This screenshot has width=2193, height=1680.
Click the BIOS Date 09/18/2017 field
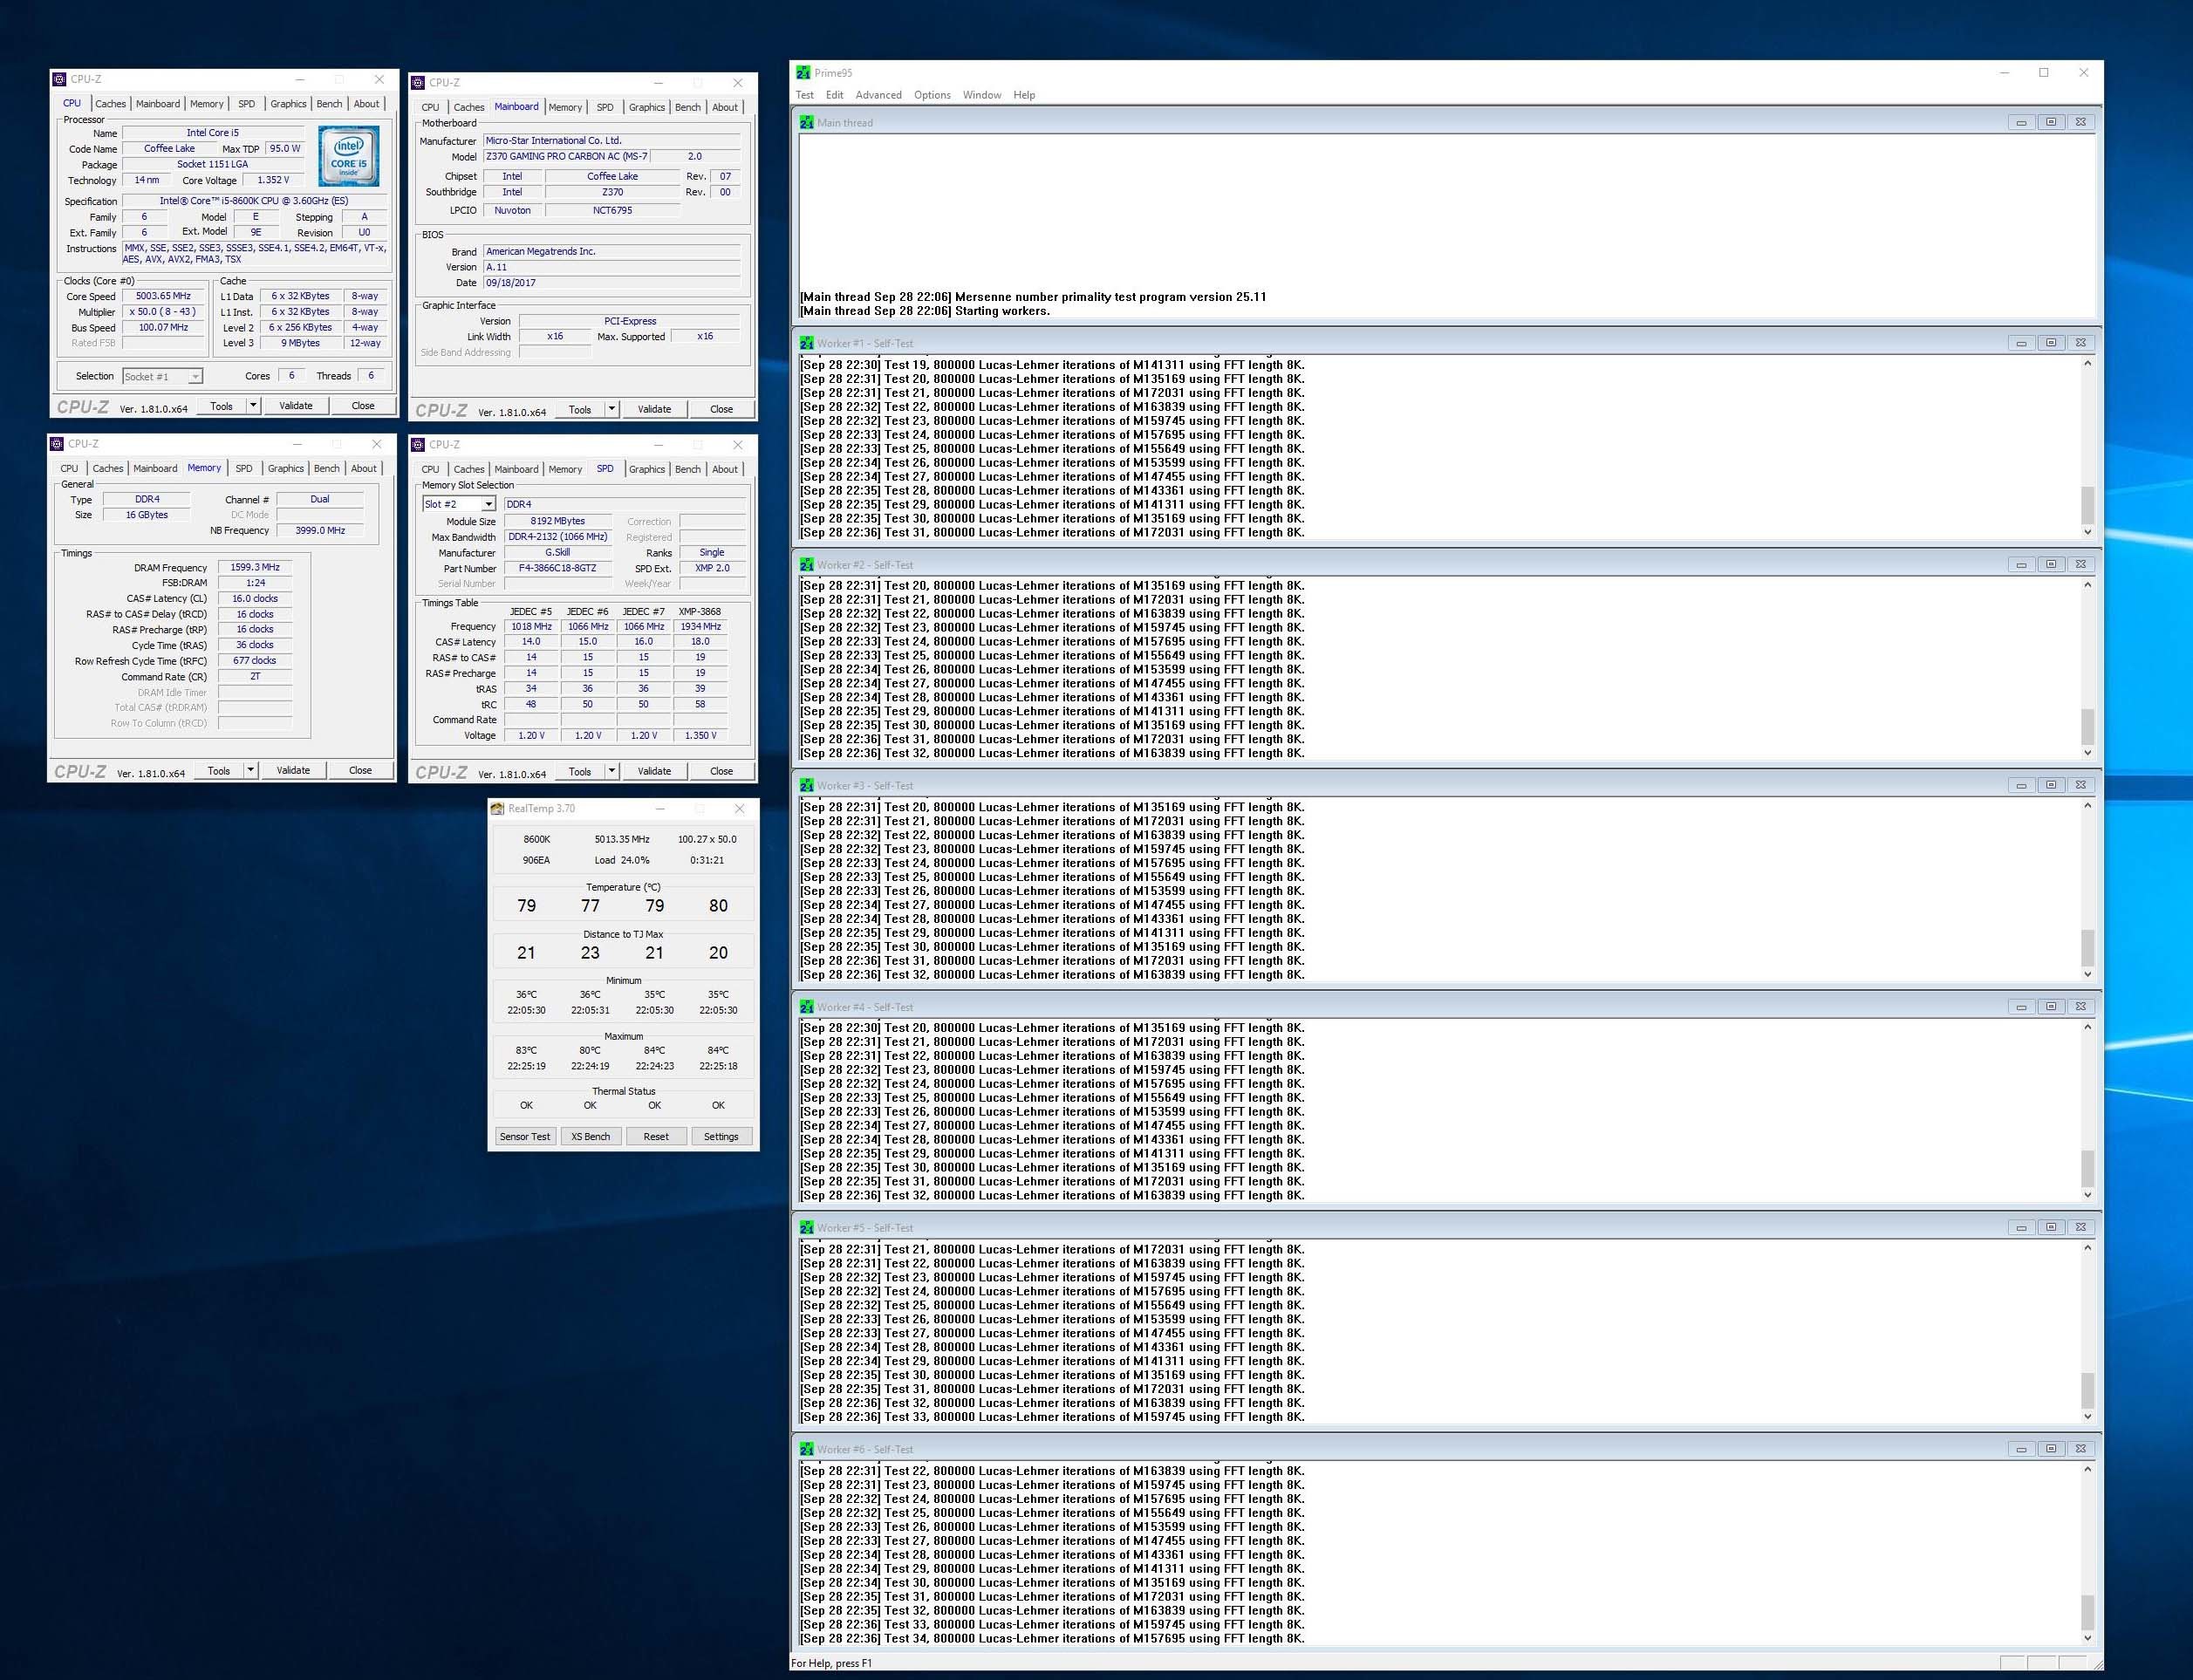click(612, 283)
